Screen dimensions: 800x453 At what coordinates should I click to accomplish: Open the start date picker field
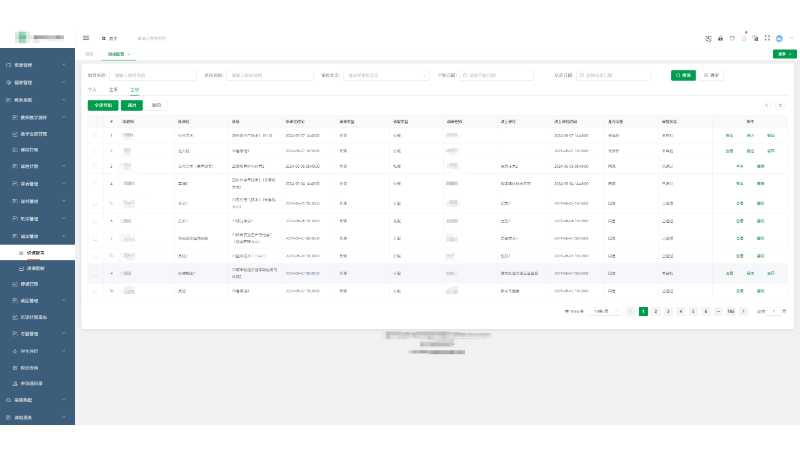496,75
